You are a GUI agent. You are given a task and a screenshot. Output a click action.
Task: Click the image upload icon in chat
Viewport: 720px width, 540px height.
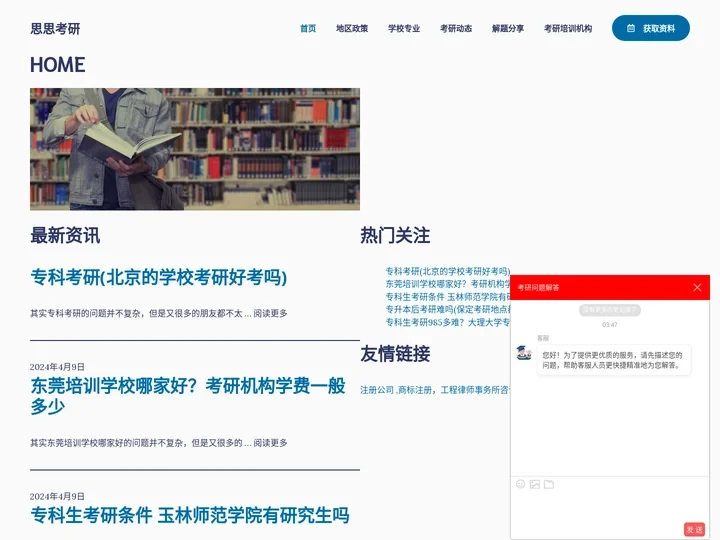point(534,484)
